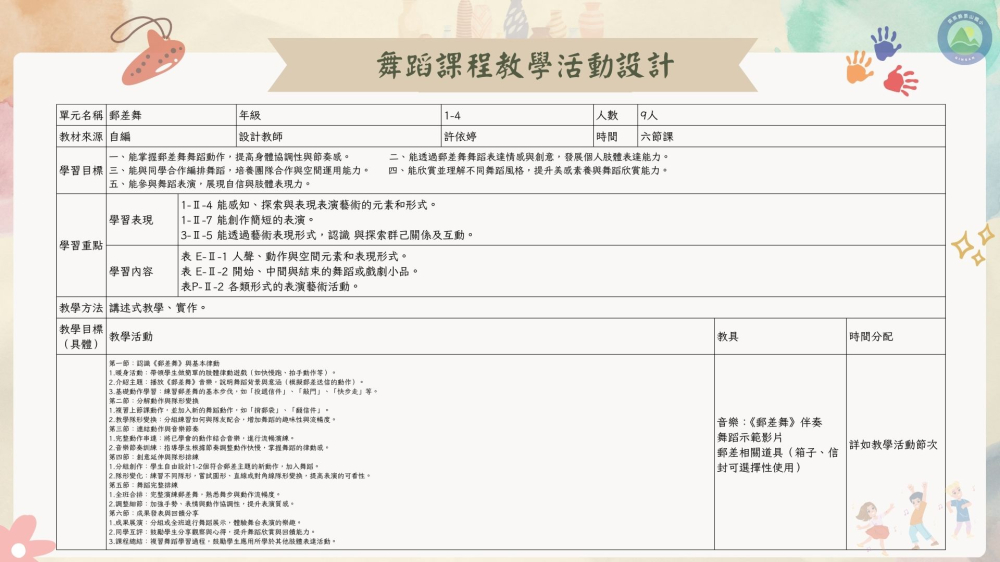Click the 自編 cell

172,137
